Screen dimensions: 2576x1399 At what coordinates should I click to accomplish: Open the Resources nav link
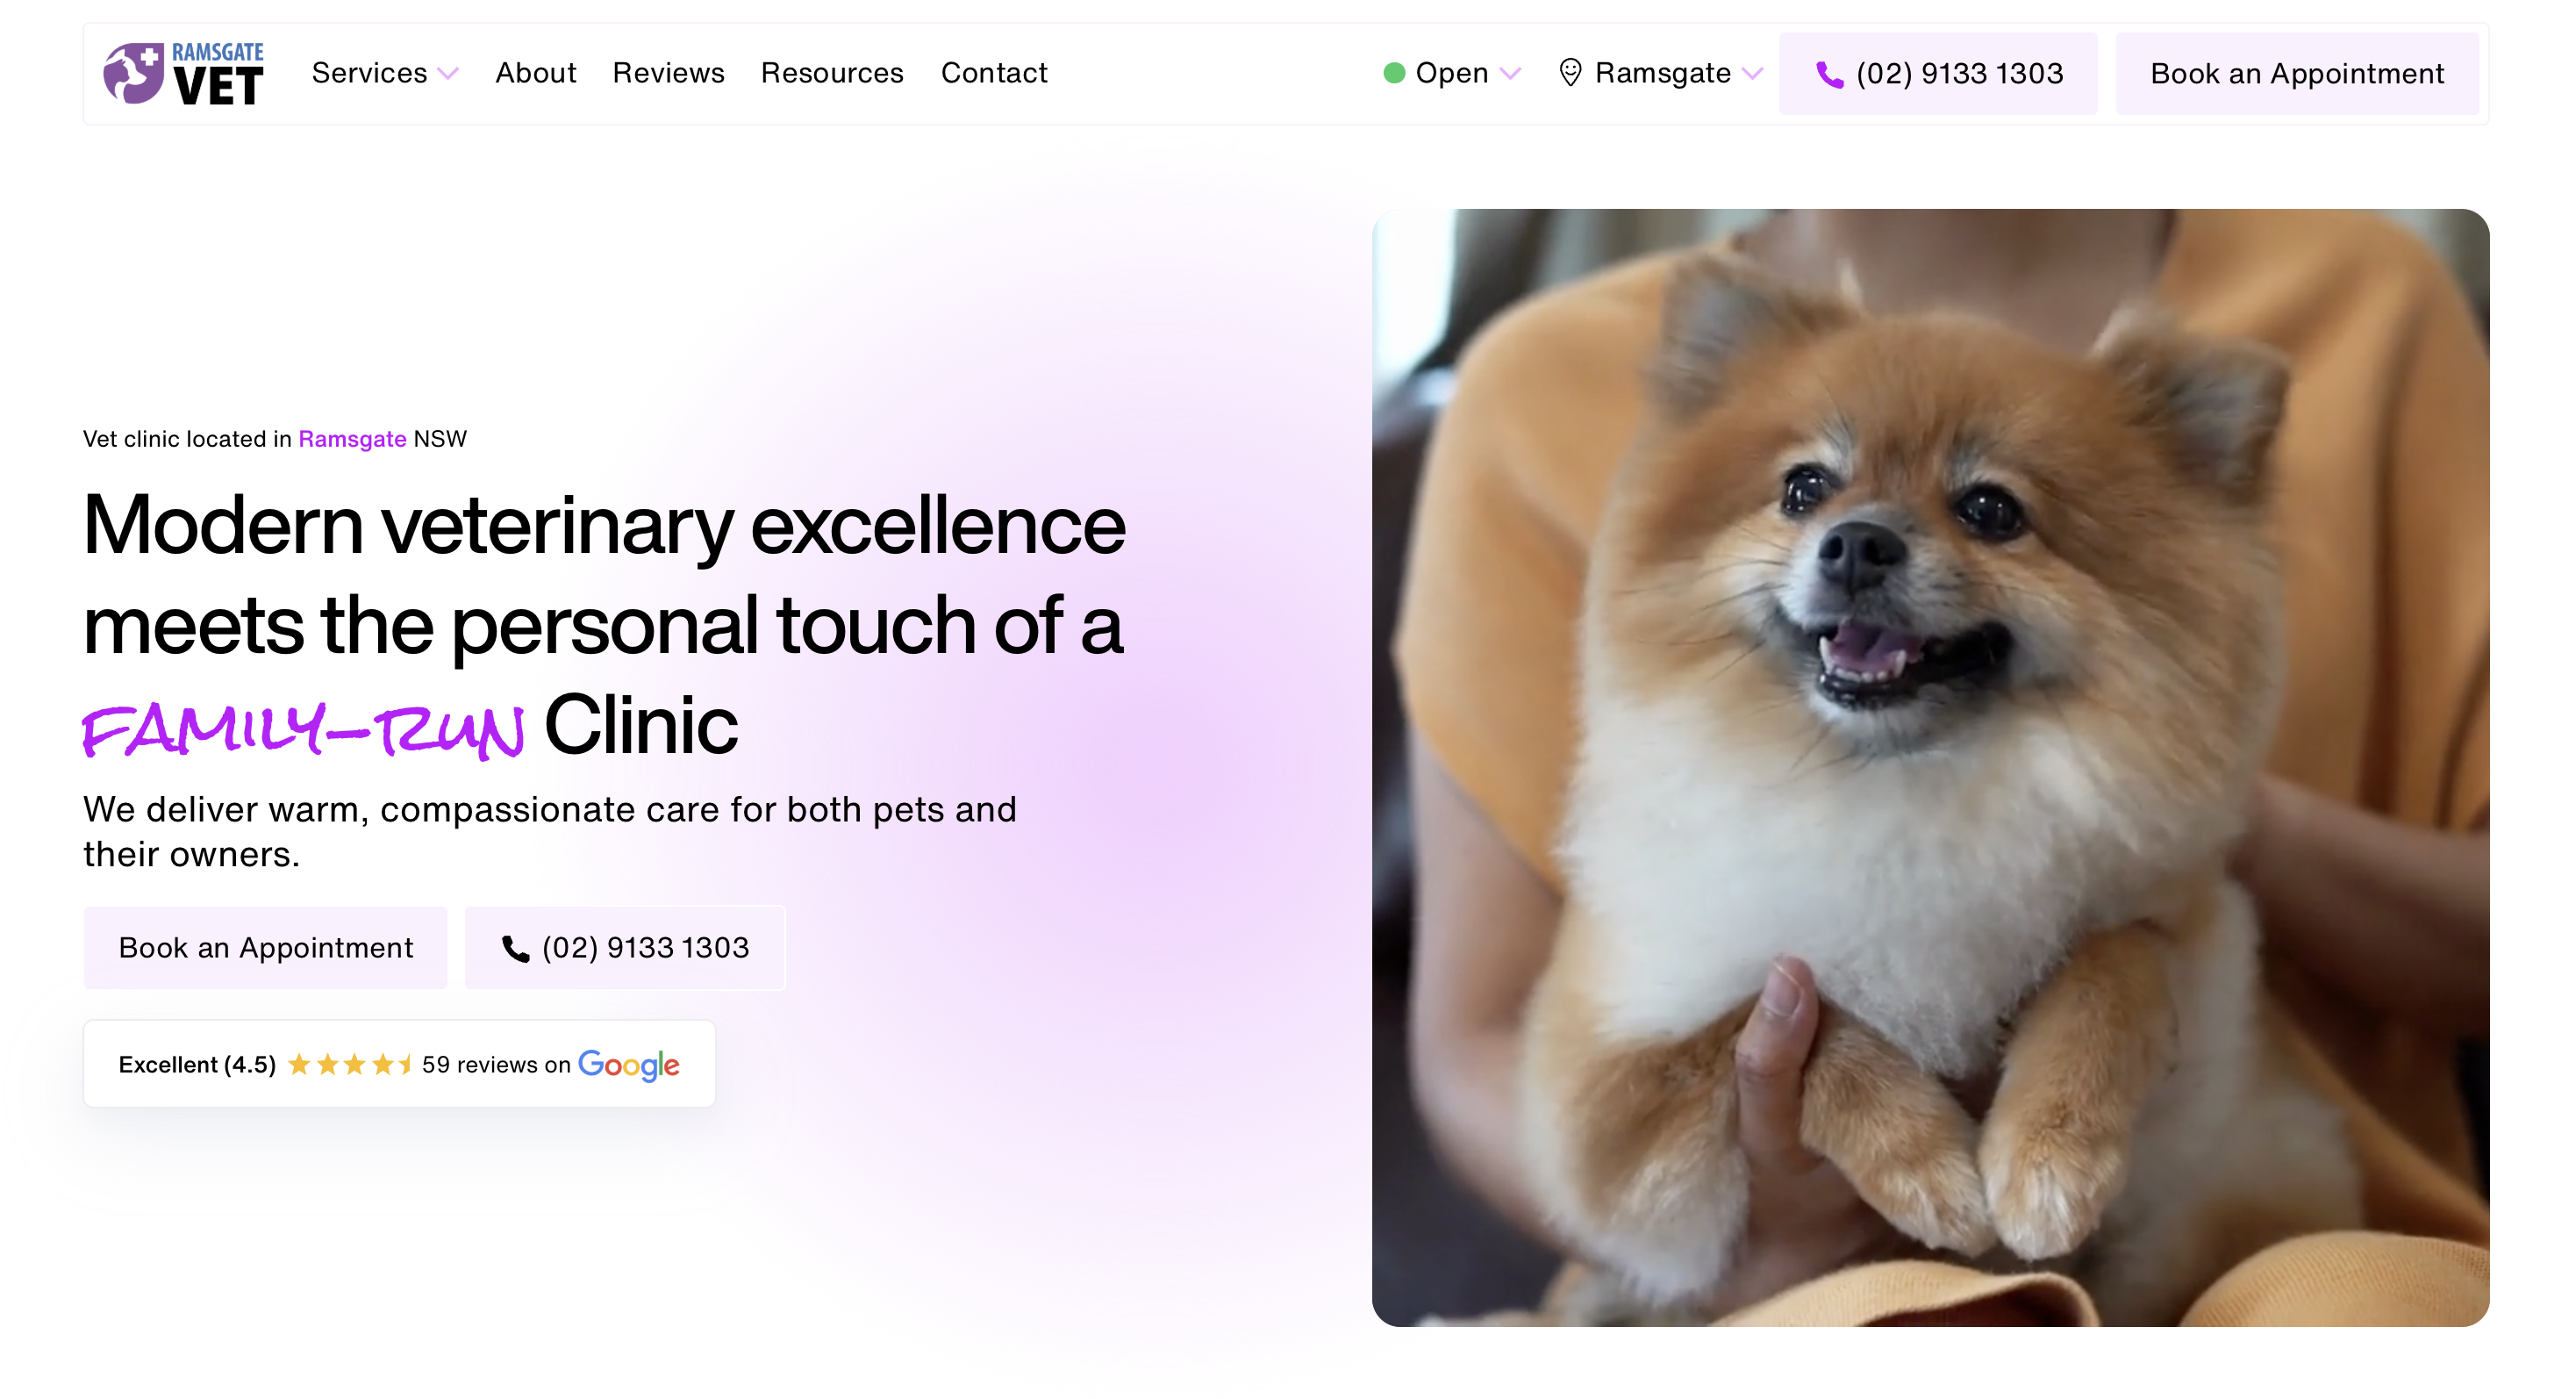(x=832, y=73)
